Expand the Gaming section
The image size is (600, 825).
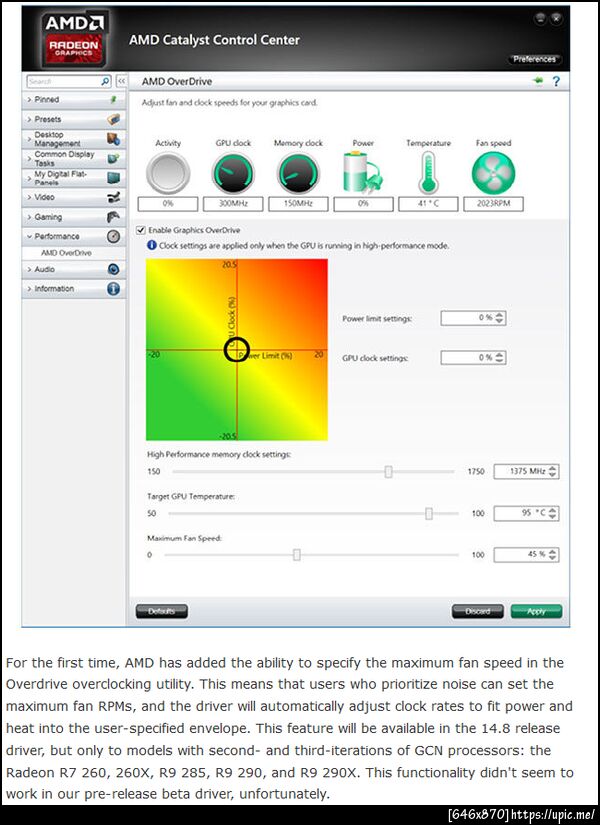tap(74, 217)
